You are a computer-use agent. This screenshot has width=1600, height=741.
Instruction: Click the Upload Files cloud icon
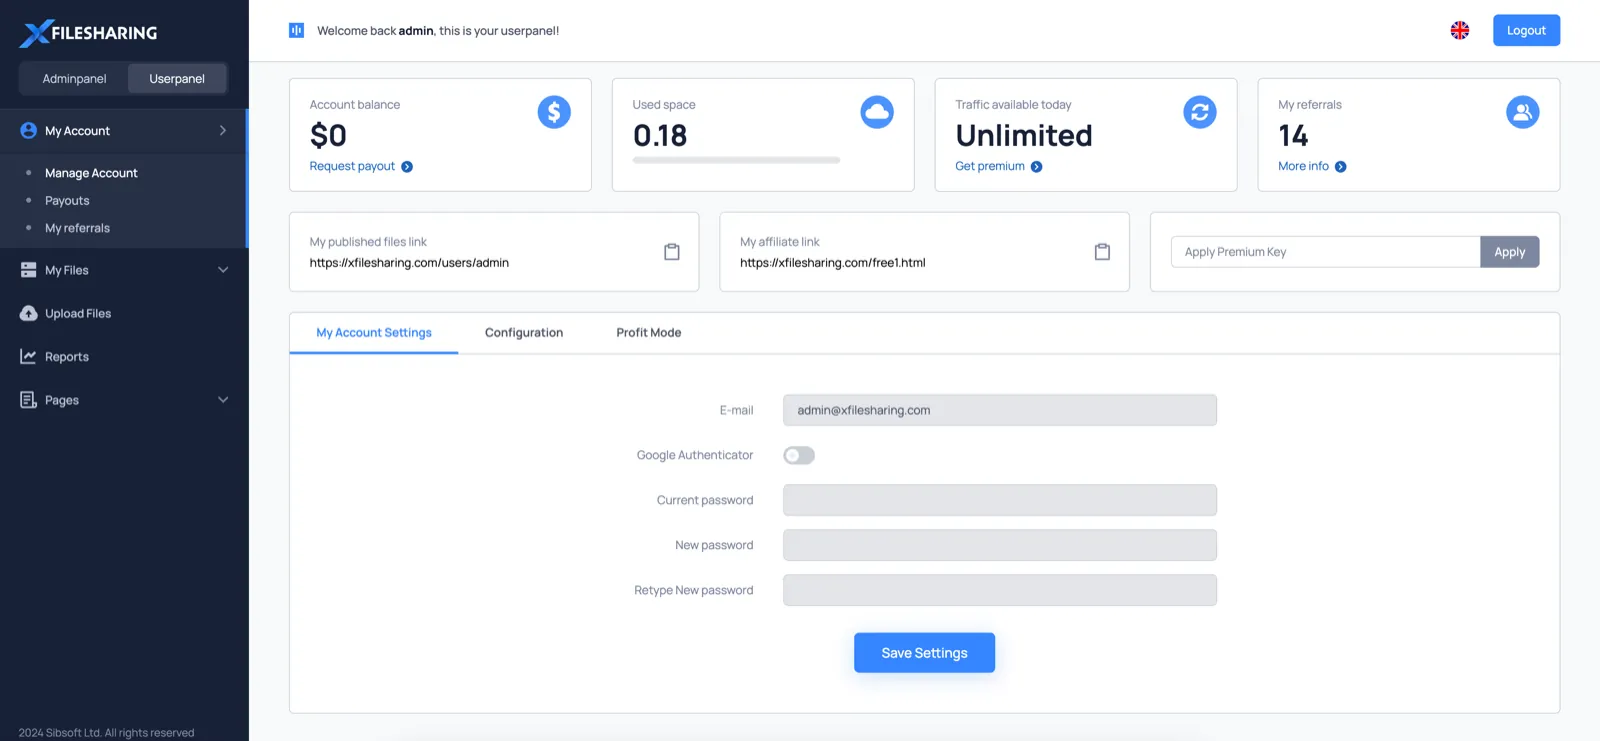[x=29, y=313]
